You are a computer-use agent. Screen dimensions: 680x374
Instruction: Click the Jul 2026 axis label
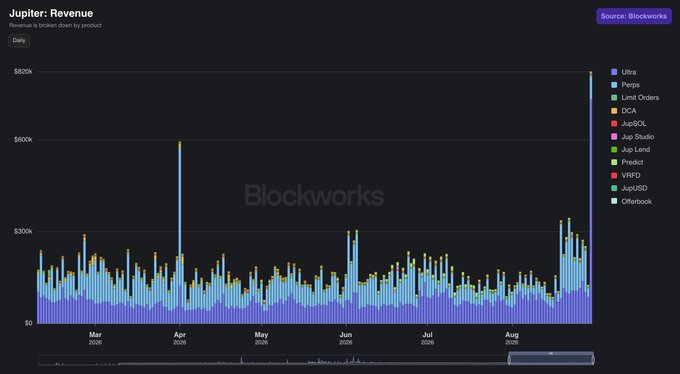click(428, 338)
